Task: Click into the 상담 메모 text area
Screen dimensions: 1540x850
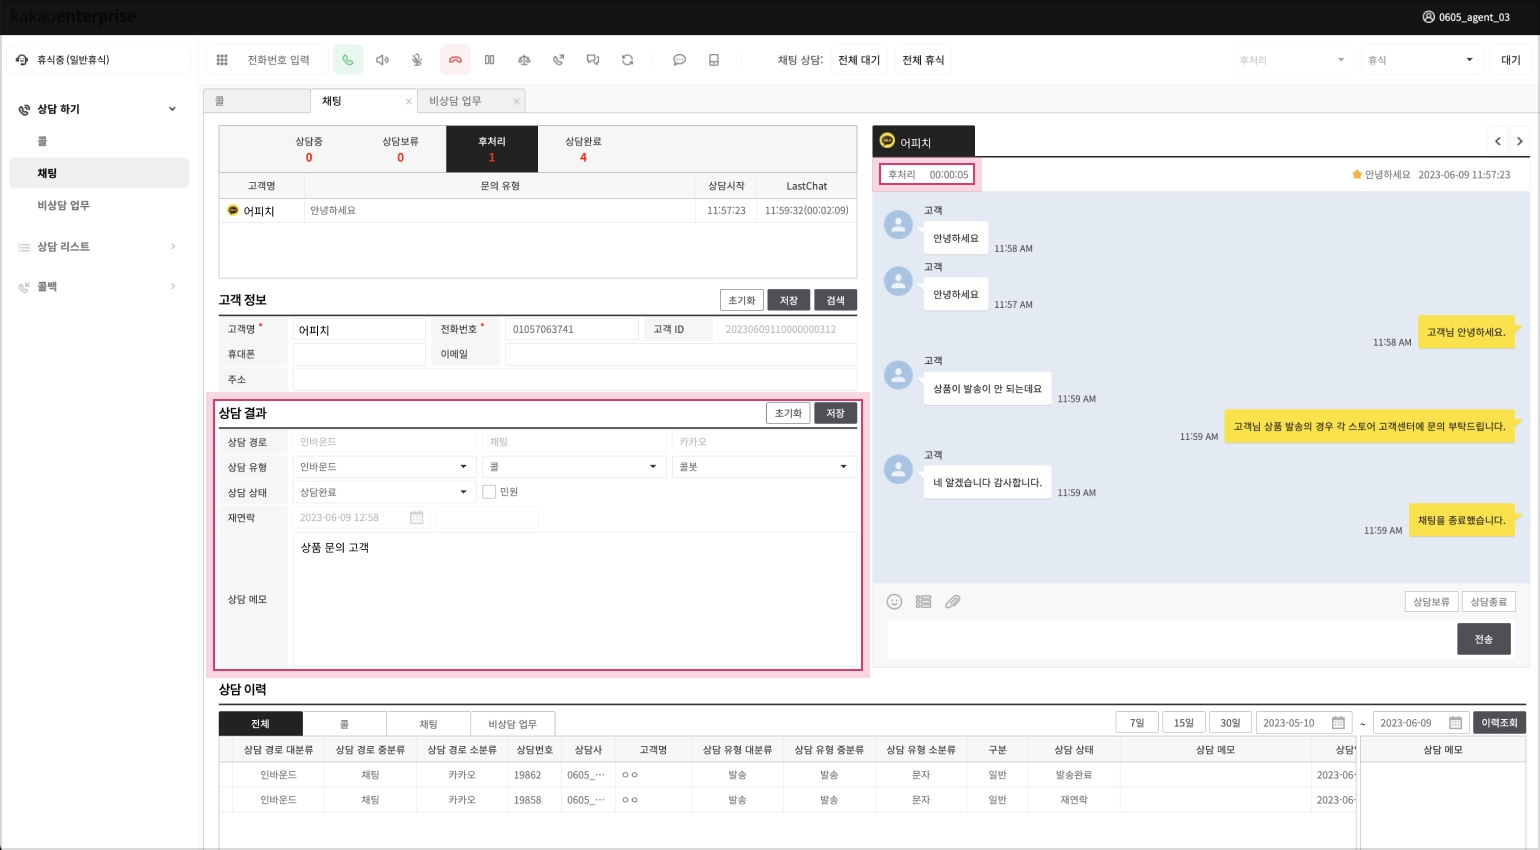Action: (x=574, y=600)
